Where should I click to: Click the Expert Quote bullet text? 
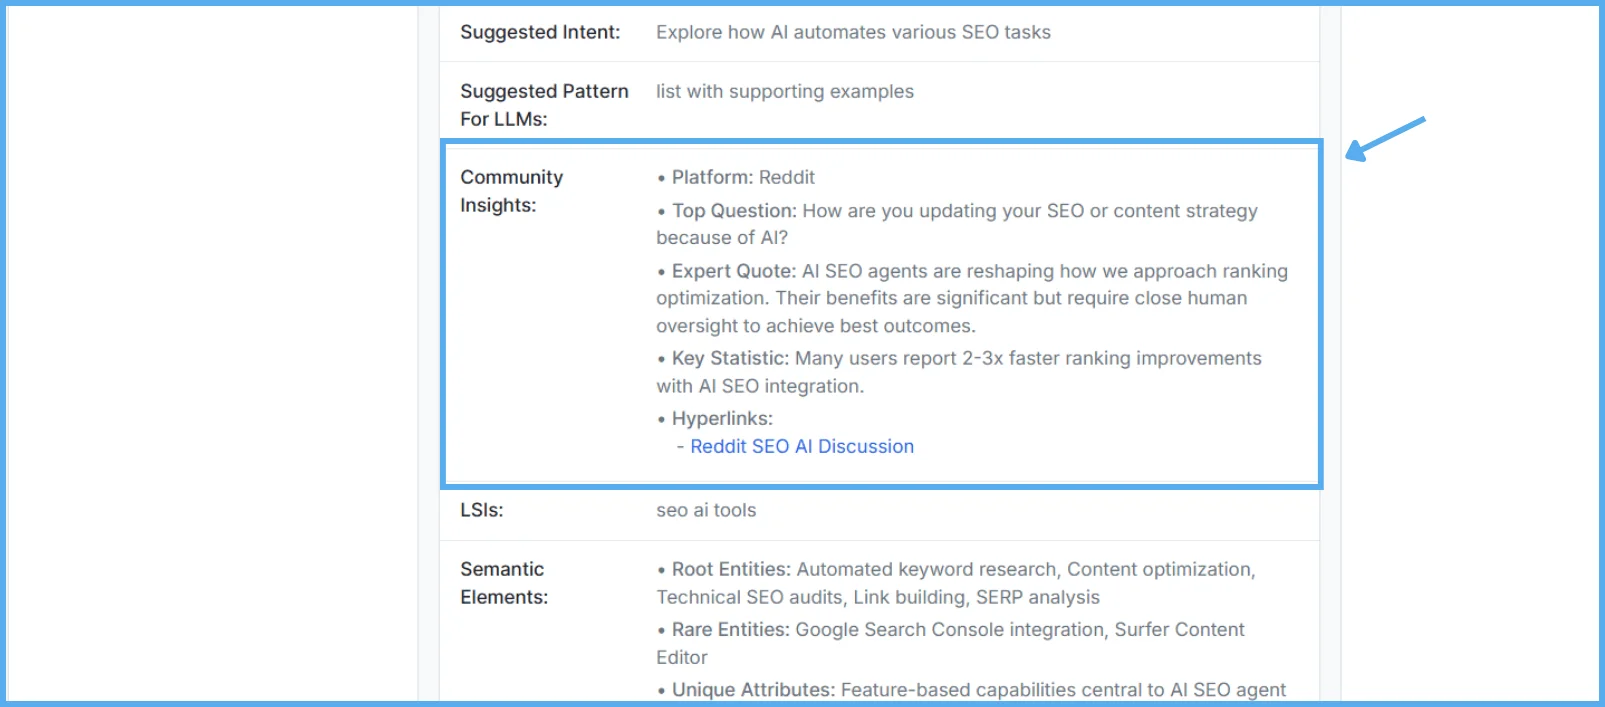(970, 298)
